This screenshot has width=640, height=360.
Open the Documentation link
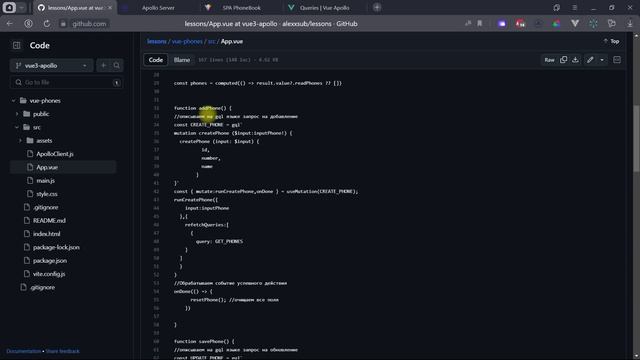pyautogui.click(x=24, y=351)
